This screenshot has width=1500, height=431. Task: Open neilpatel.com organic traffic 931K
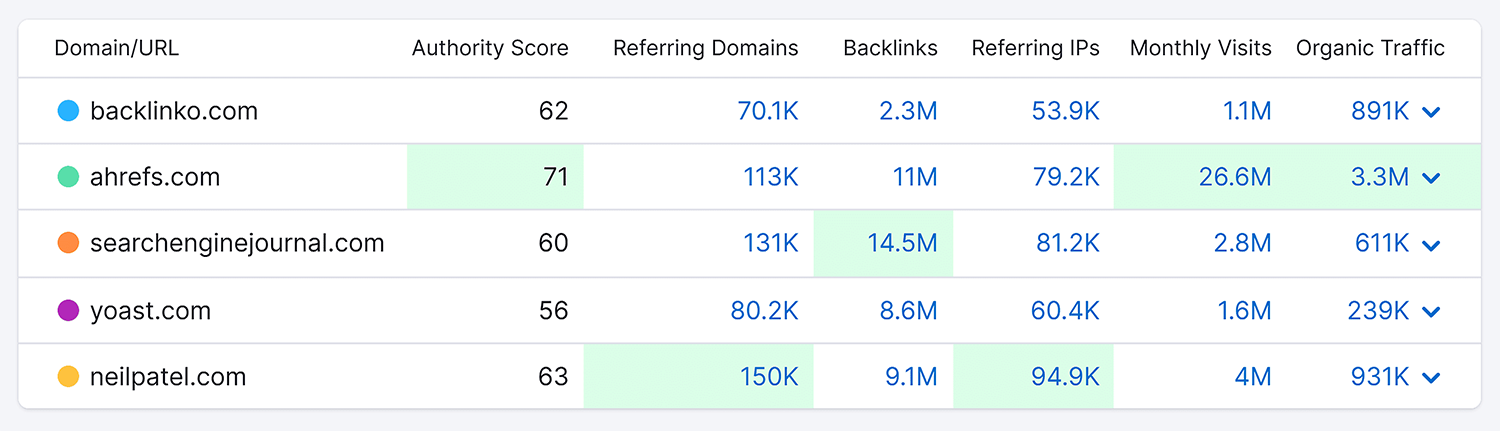tap(1380, 377)
